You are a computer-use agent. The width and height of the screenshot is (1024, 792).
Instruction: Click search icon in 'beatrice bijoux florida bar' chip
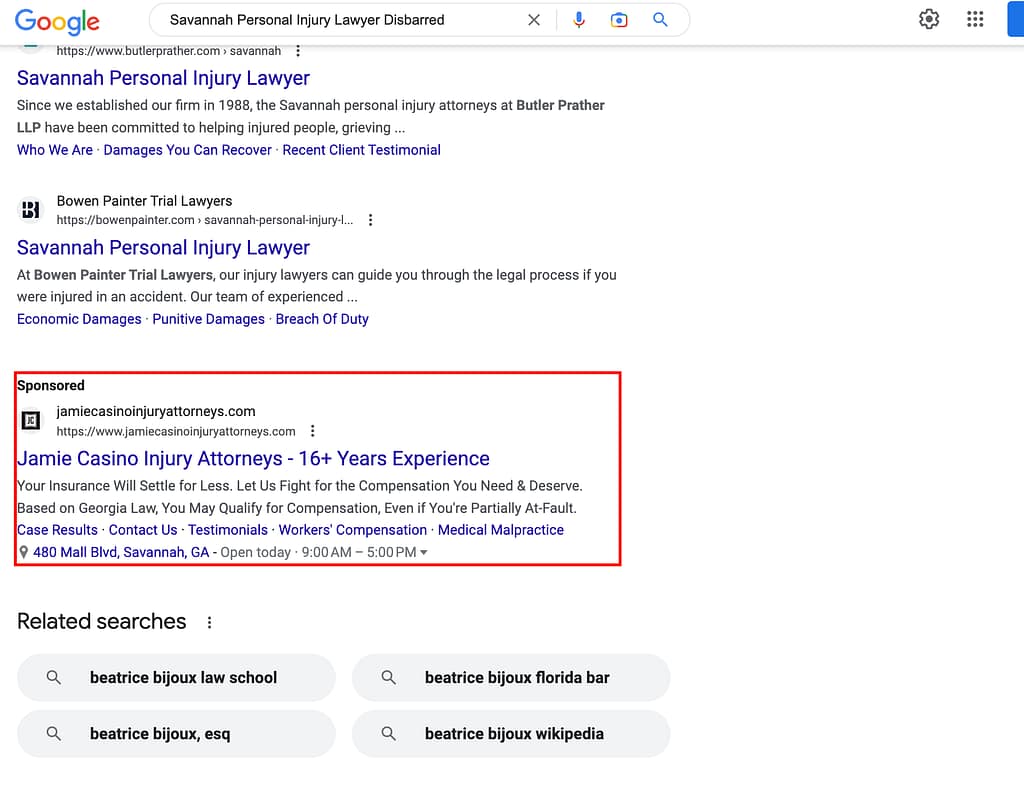tap(389, 678)
